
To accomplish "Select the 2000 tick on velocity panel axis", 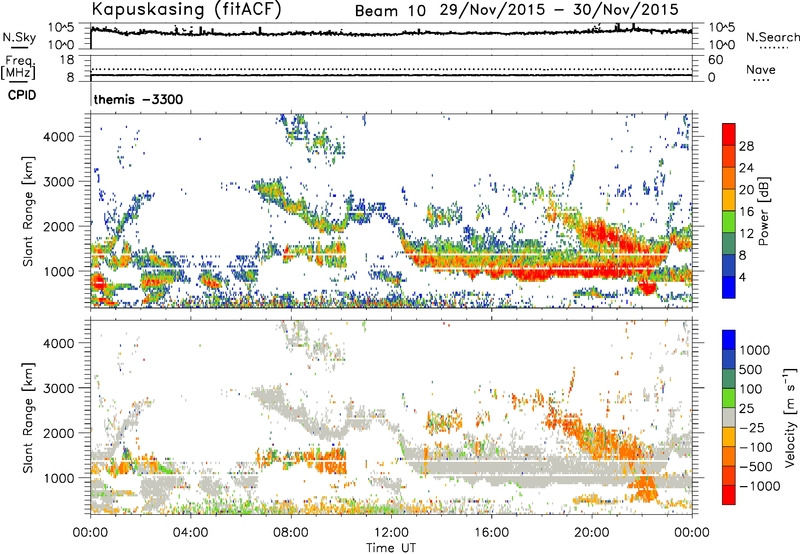I will [x=58, y=433].
